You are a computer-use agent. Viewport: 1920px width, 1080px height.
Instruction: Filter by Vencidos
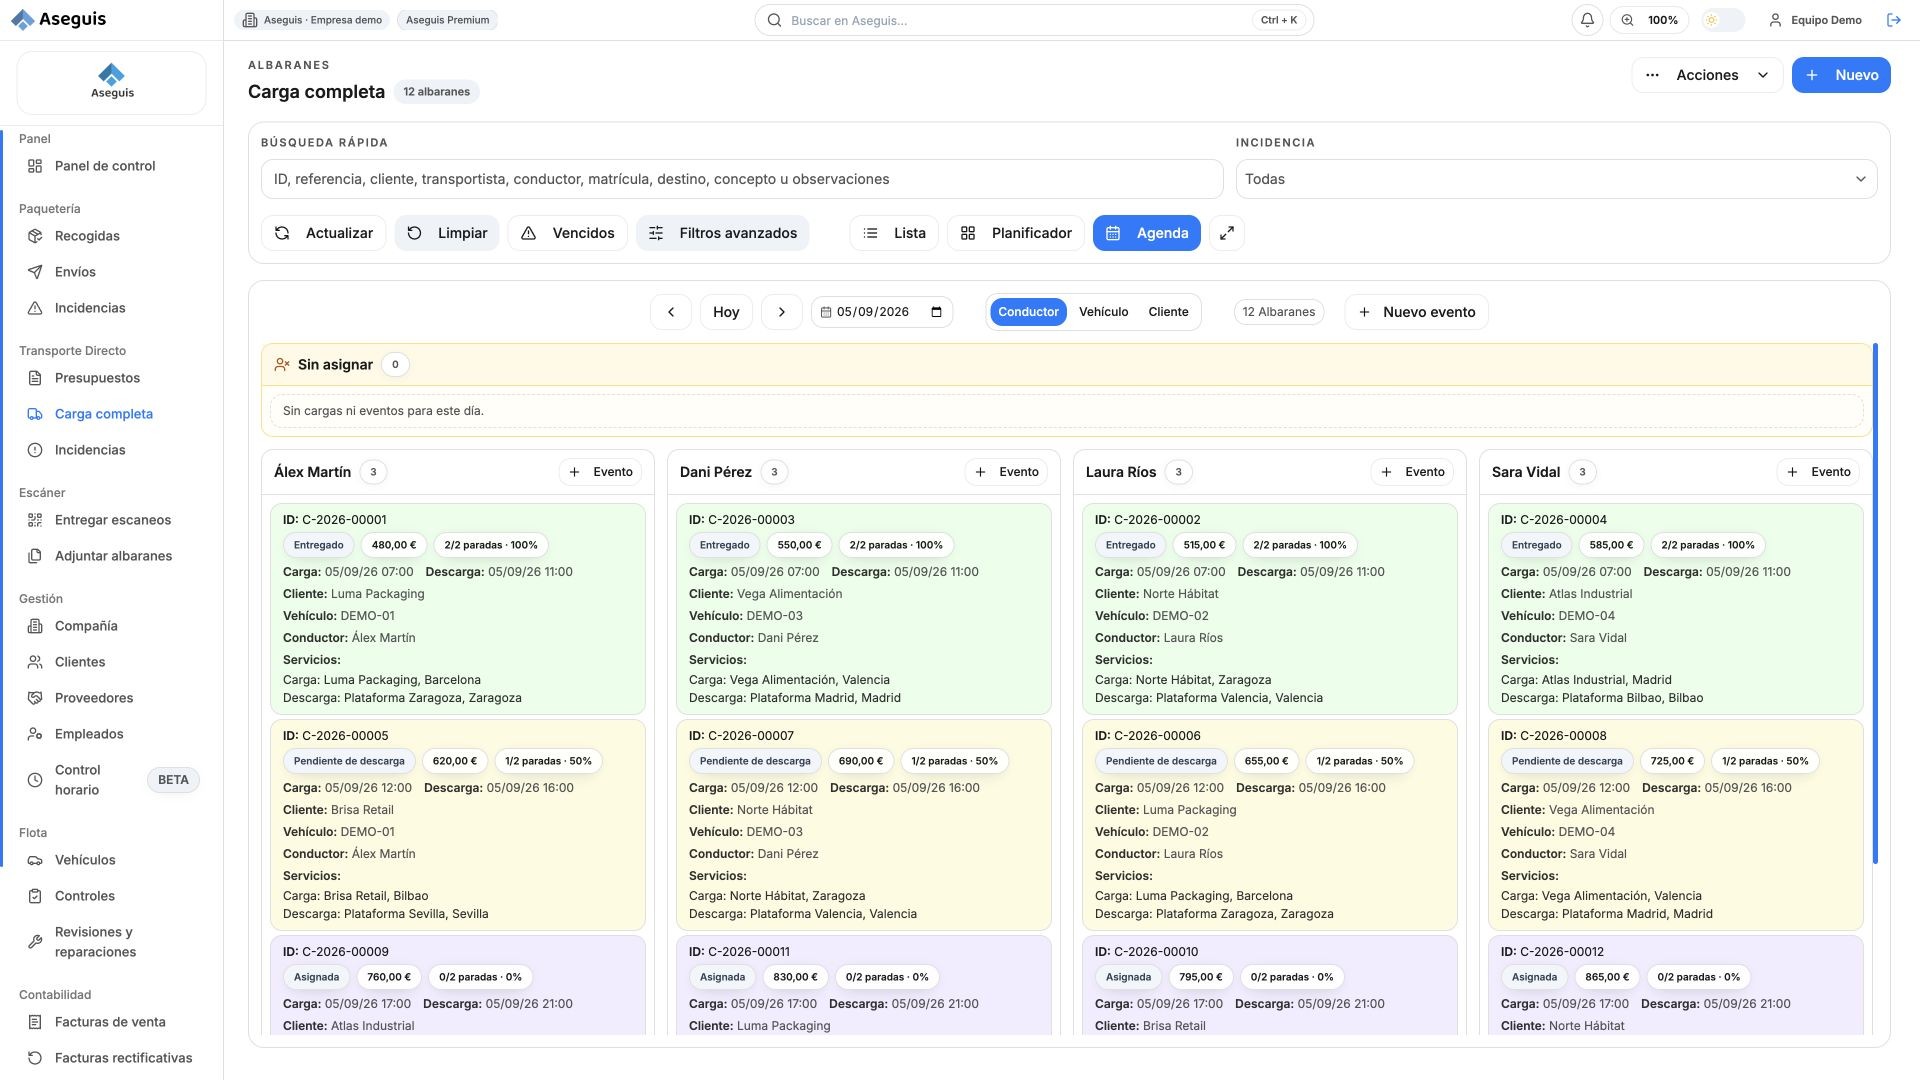567,233
